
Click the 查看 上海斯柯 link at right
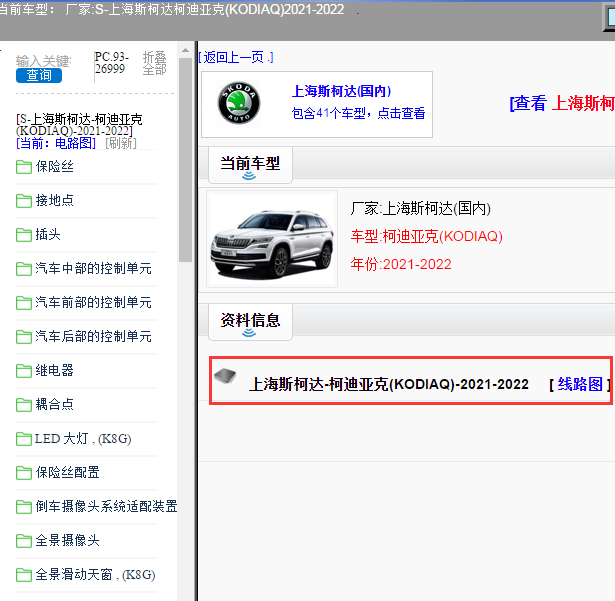[562, 104]
